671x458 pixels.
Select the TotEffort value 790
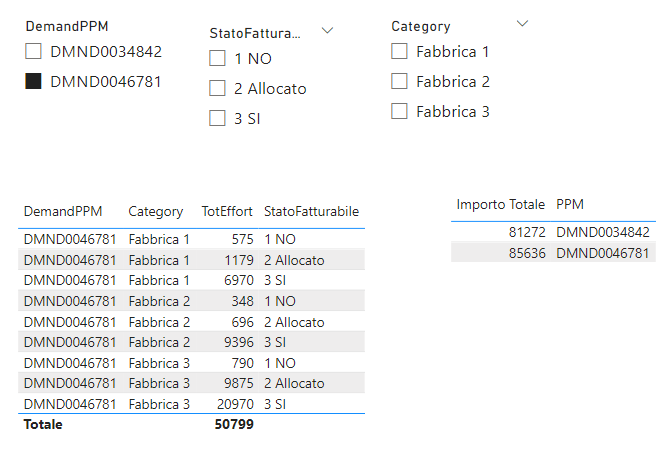point(243,363)
